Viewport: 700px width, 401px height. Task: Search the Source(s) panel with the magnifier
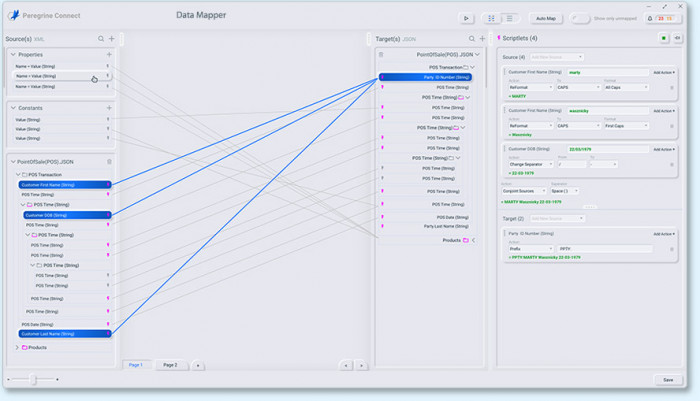[x=101, y=39]
